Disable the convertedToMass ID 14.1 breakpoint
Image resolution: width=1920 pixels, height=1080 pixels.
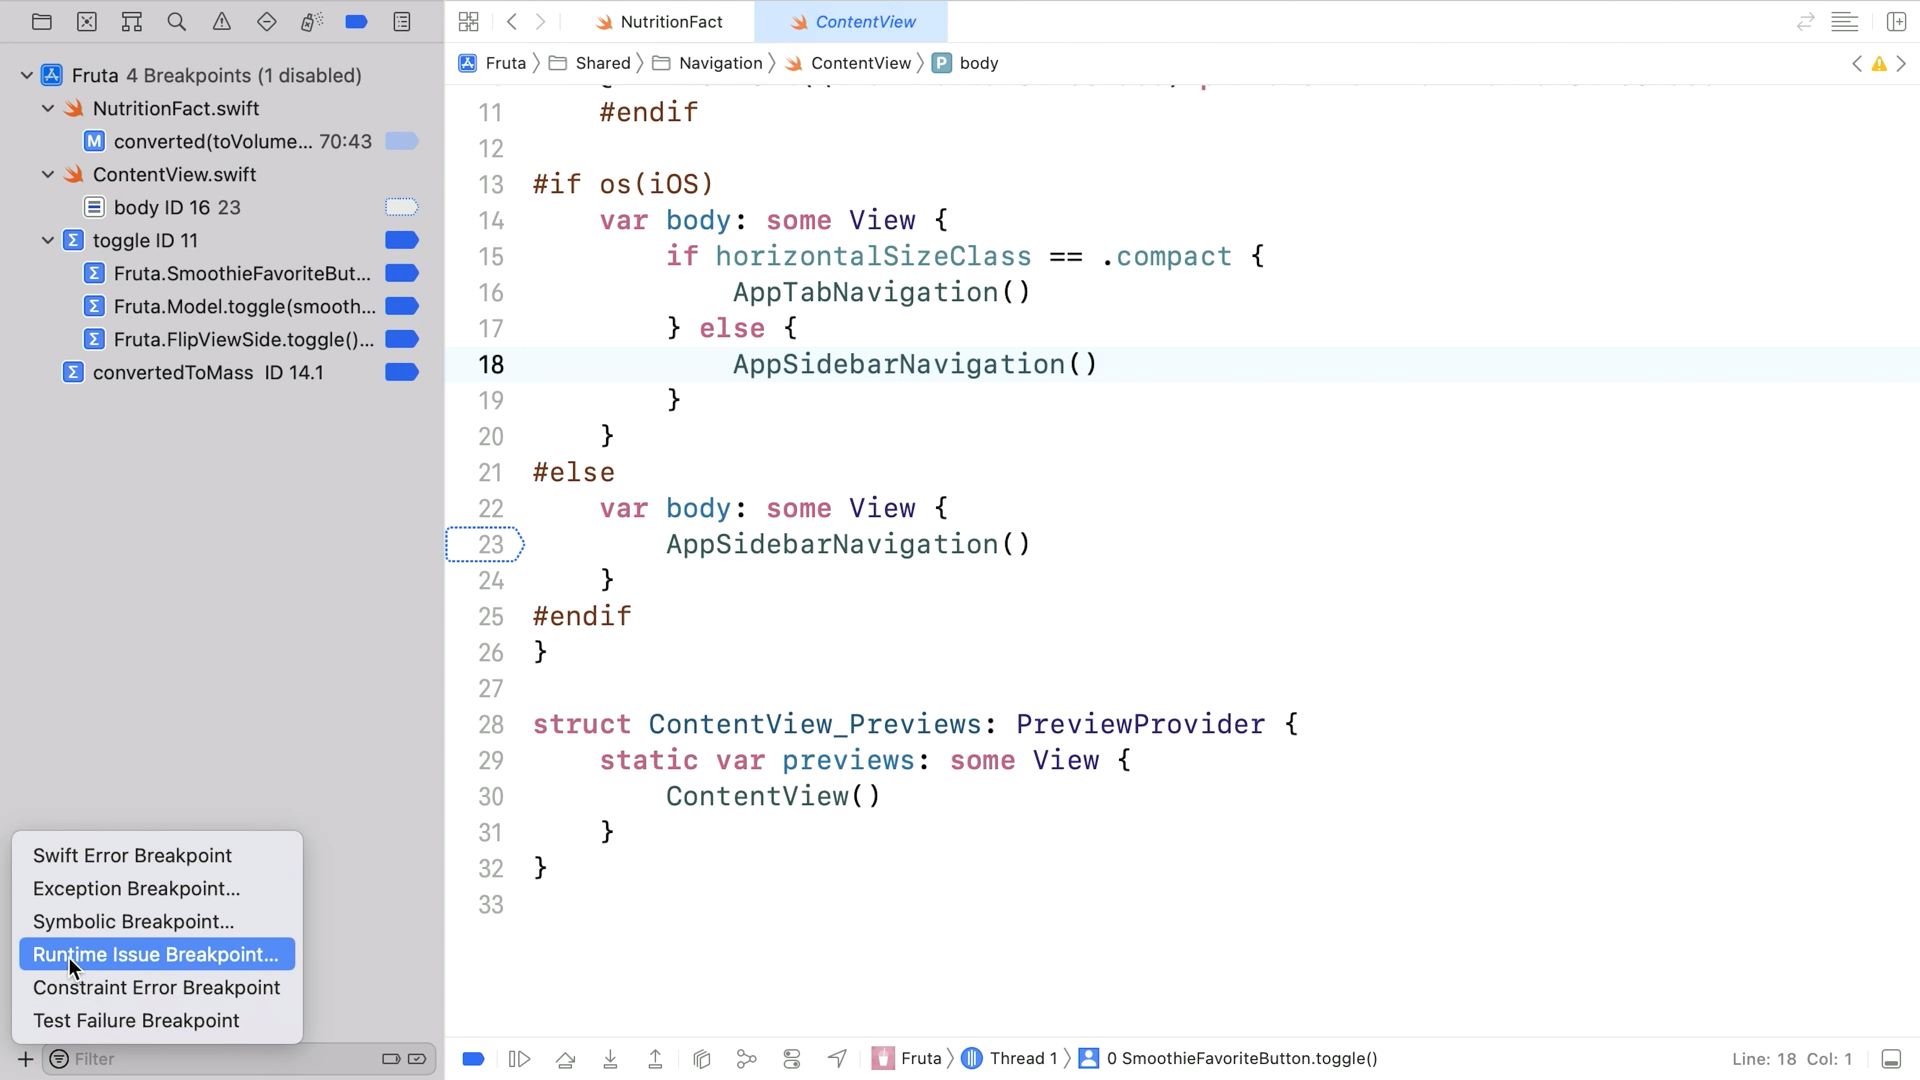(x=402, y=372)
